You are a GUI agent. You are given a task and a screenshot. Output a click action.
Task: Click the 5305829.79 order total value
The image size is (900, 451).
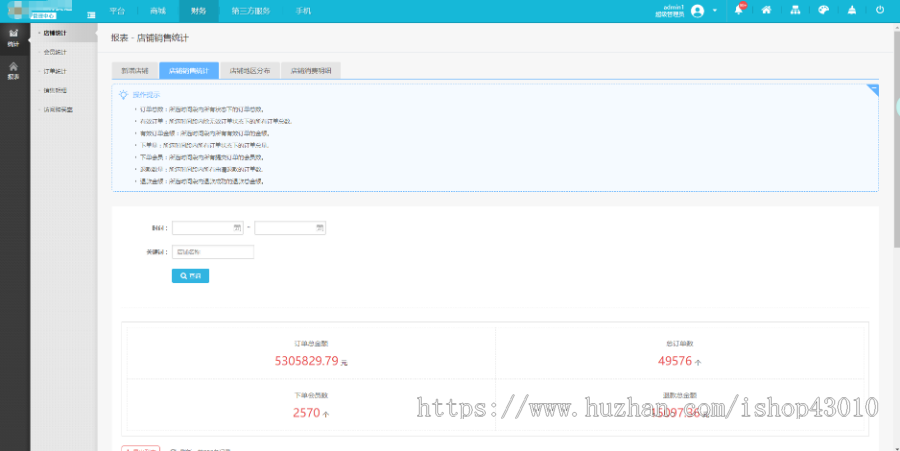307,361
